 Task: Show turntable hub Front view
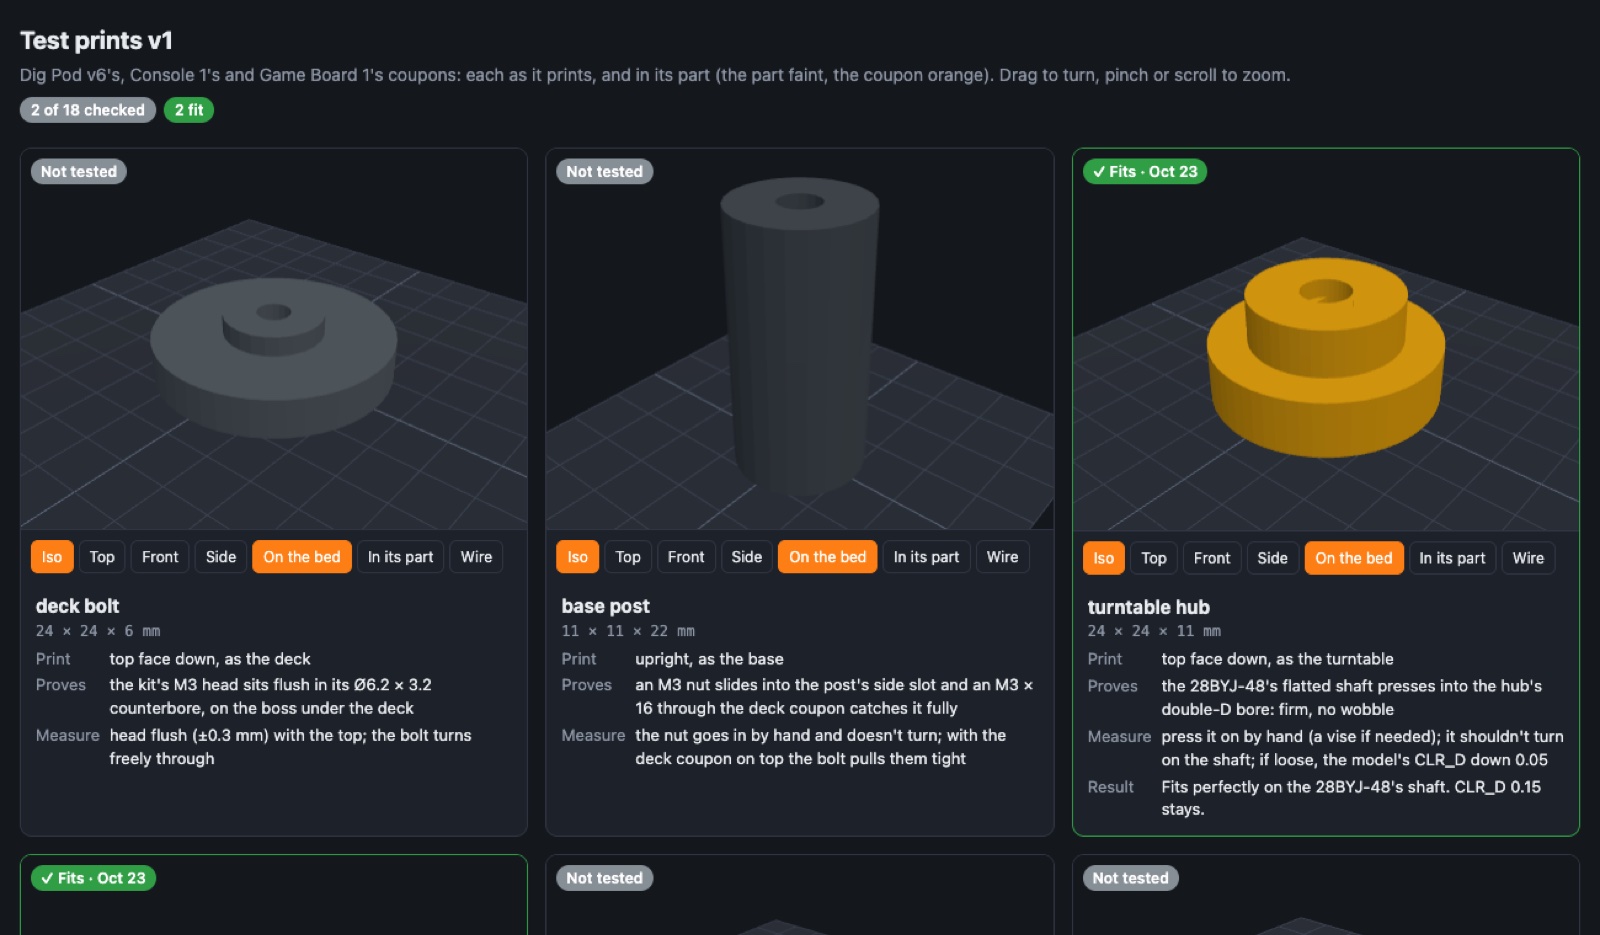coord(1212,558)
